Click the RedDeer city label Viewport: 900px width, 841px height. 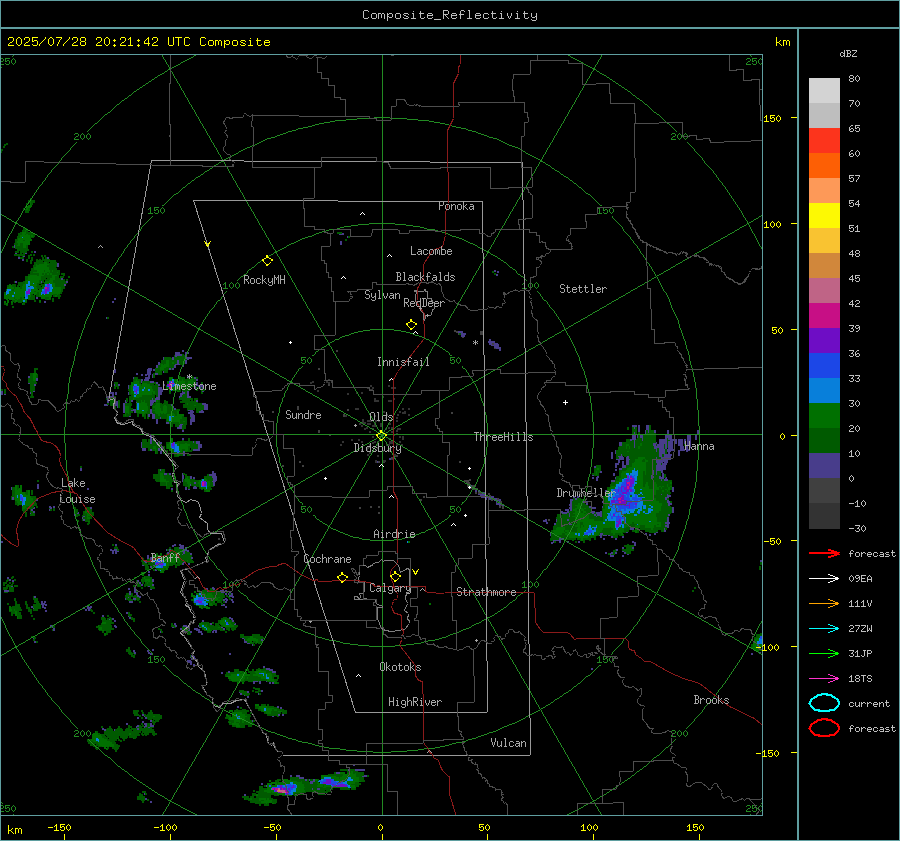pyautogui.click(x=424, y=303)
